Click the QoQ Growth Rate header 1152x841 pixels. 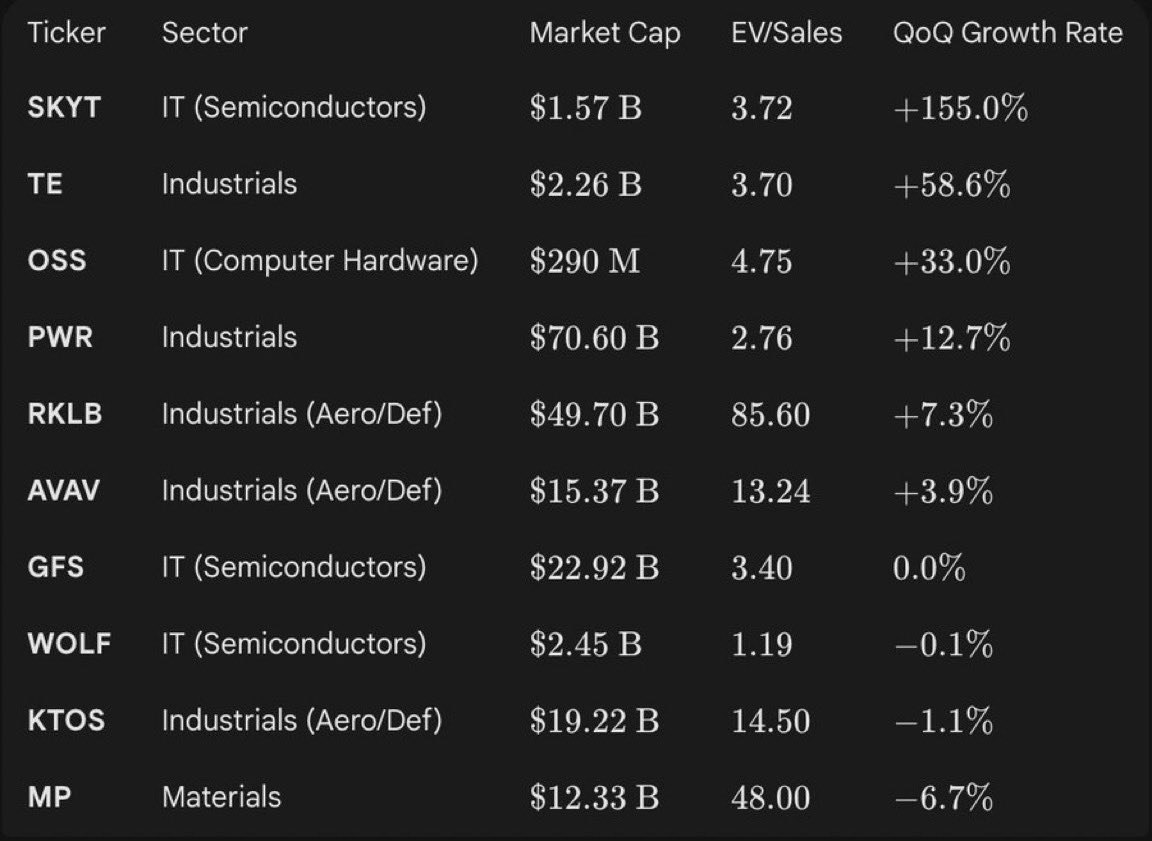tap(1007, 33)
